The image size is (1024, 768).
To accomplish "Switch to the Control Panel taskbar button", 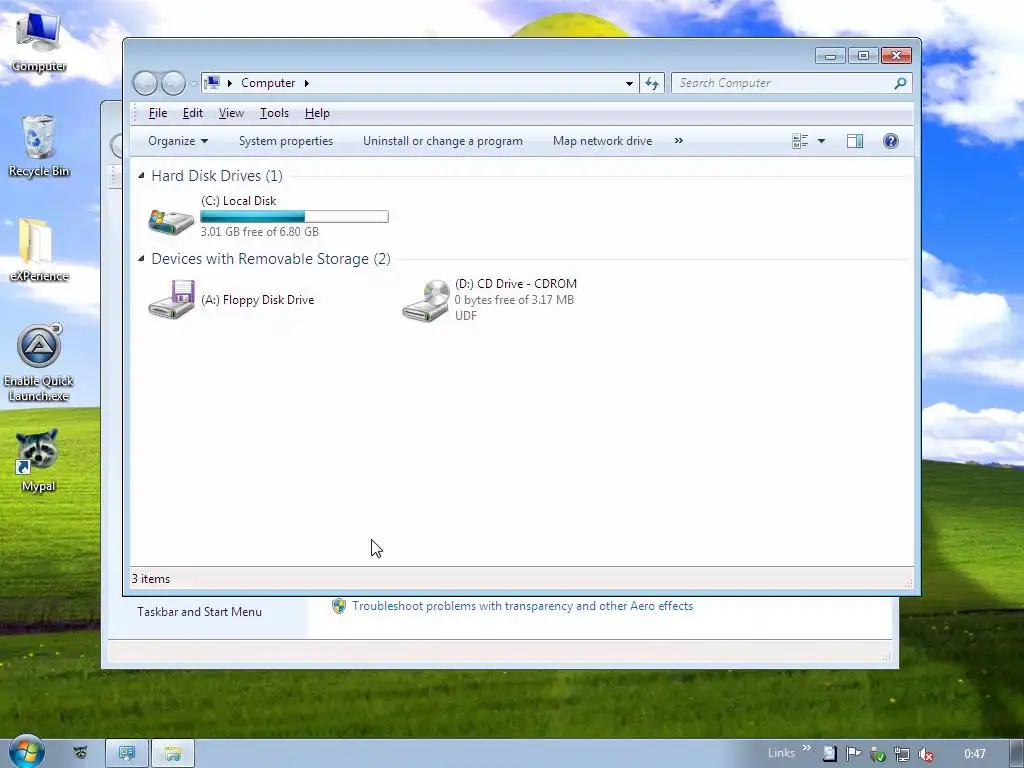I will tap(127, 754).
